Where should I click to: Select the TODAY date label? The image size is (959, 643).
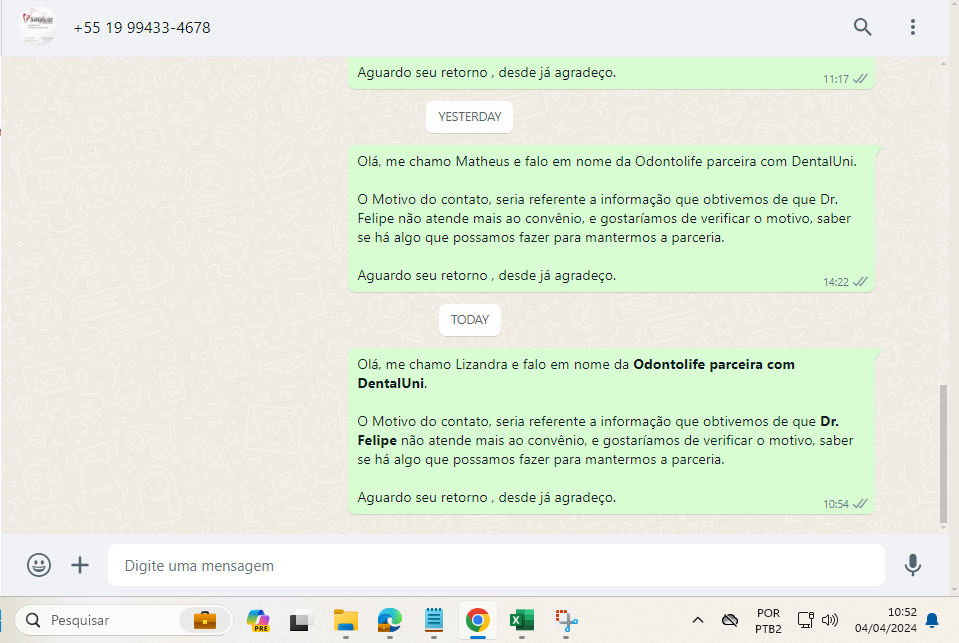470,320
